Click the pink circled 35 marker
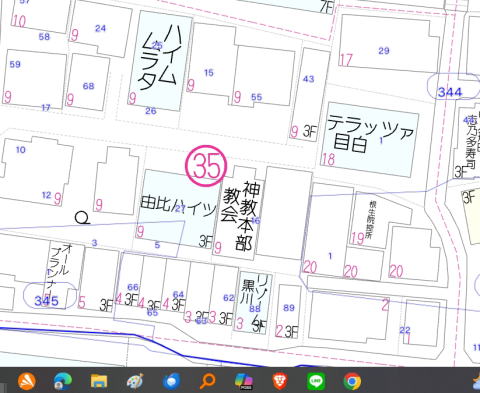Viewport: 480px width, 393px height. click(x=206, y=166)
